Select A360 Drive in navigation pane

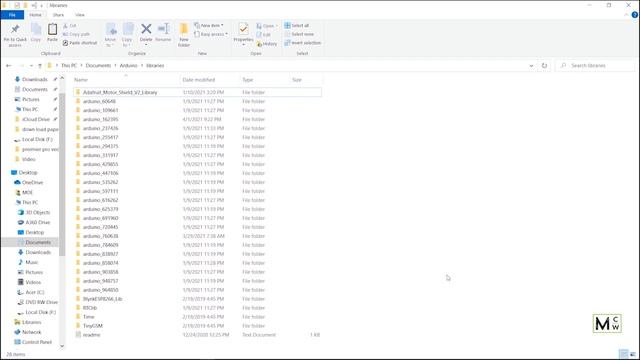37,222
